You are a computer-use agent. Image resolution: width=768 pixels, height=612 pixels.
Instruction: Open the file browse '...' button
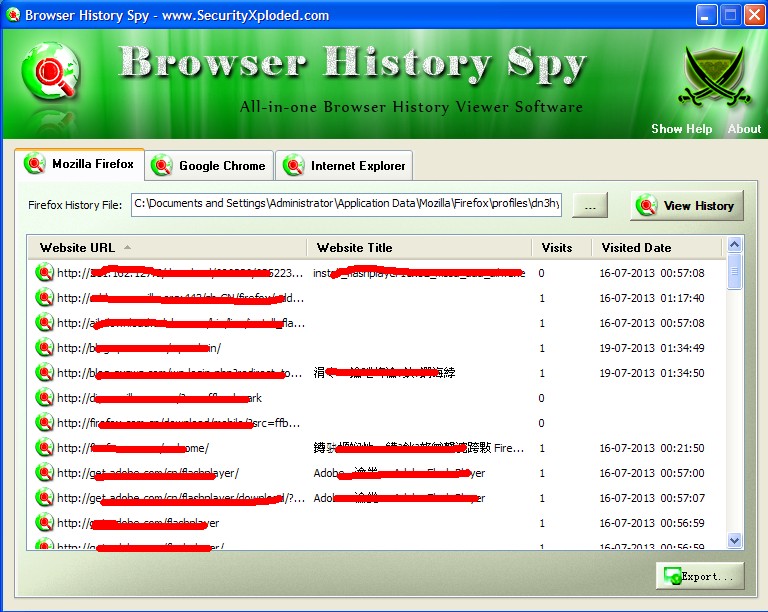coord(590,205)
